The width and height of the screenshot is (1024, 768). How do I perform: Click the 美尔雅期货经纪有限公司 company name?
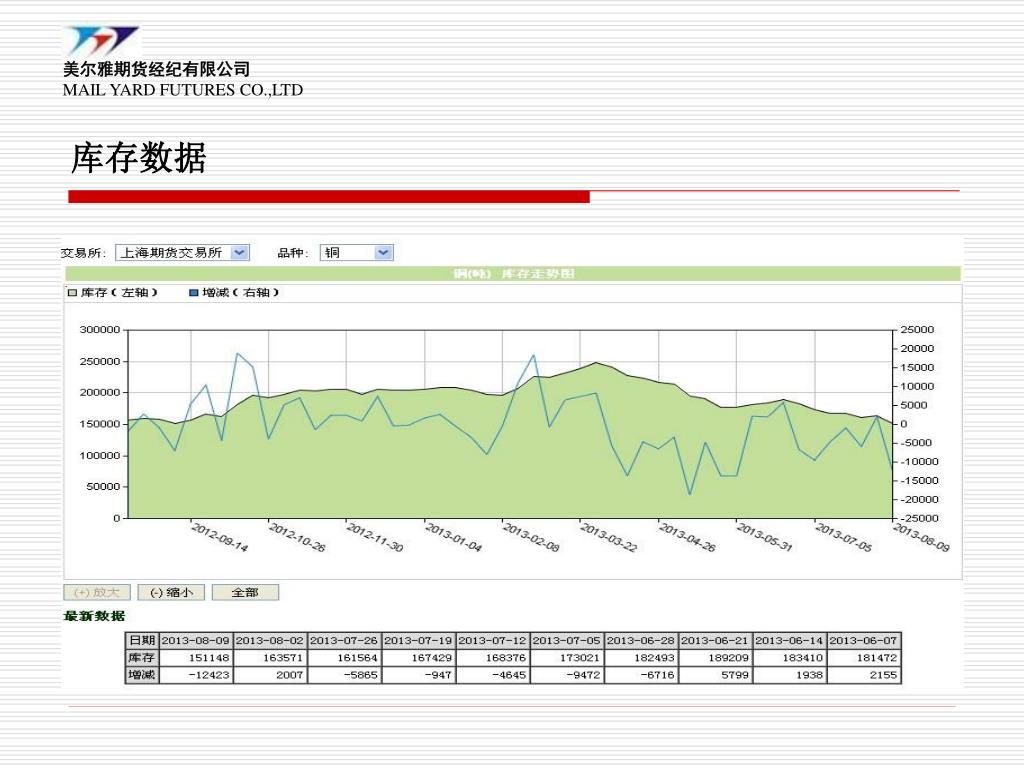[x=157, y=69]
